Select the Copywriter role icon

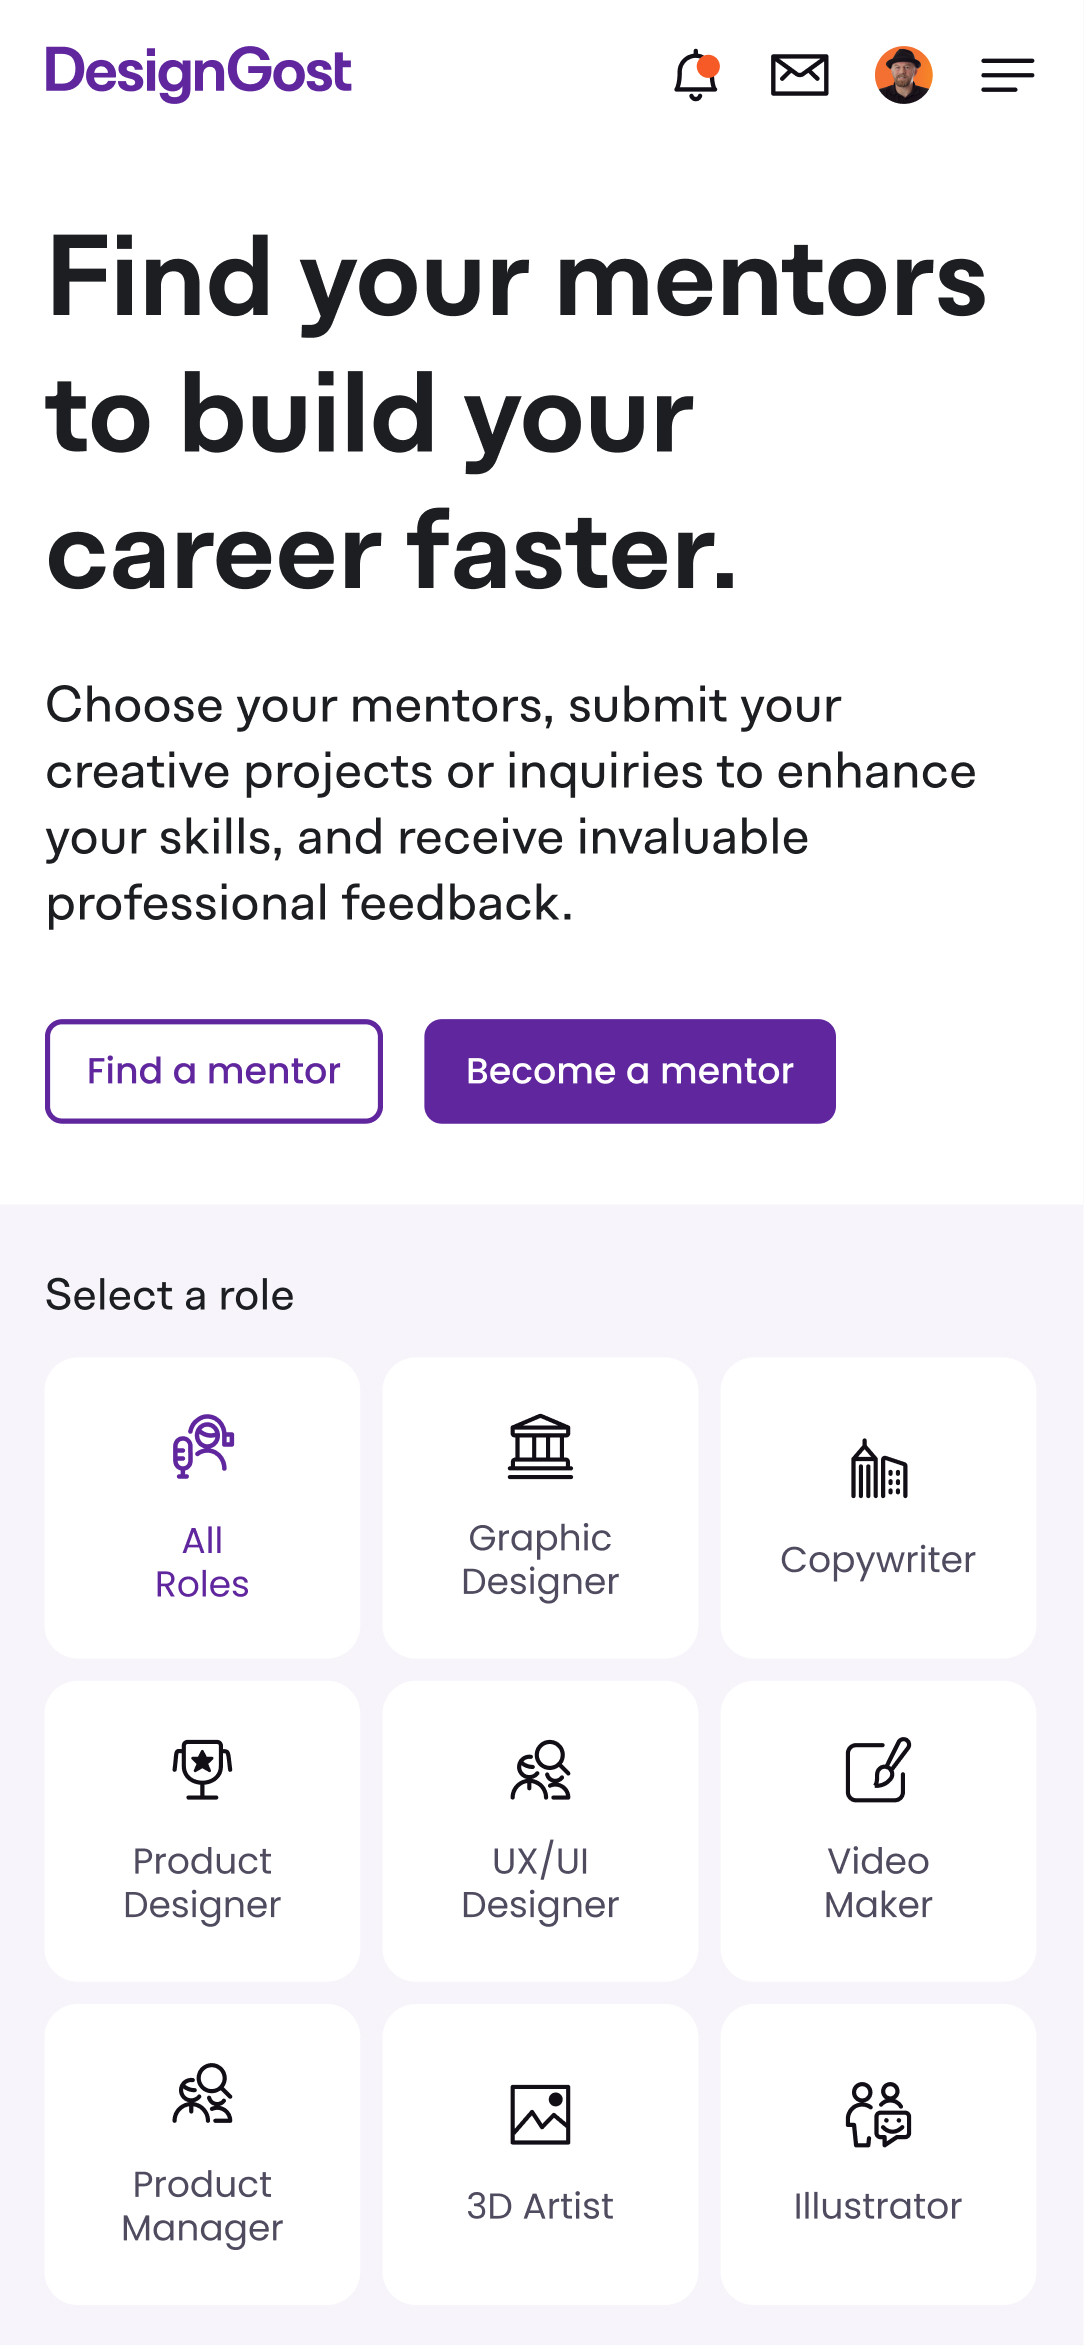pyautogui.click(x=878, y=1469)
